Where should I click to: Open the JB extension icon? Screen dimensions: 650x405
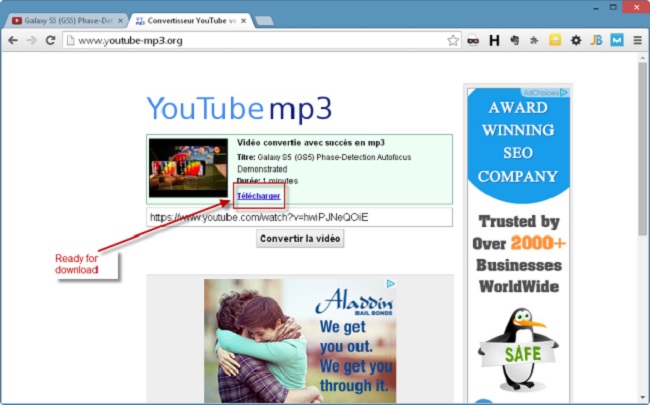pos(596,40)
